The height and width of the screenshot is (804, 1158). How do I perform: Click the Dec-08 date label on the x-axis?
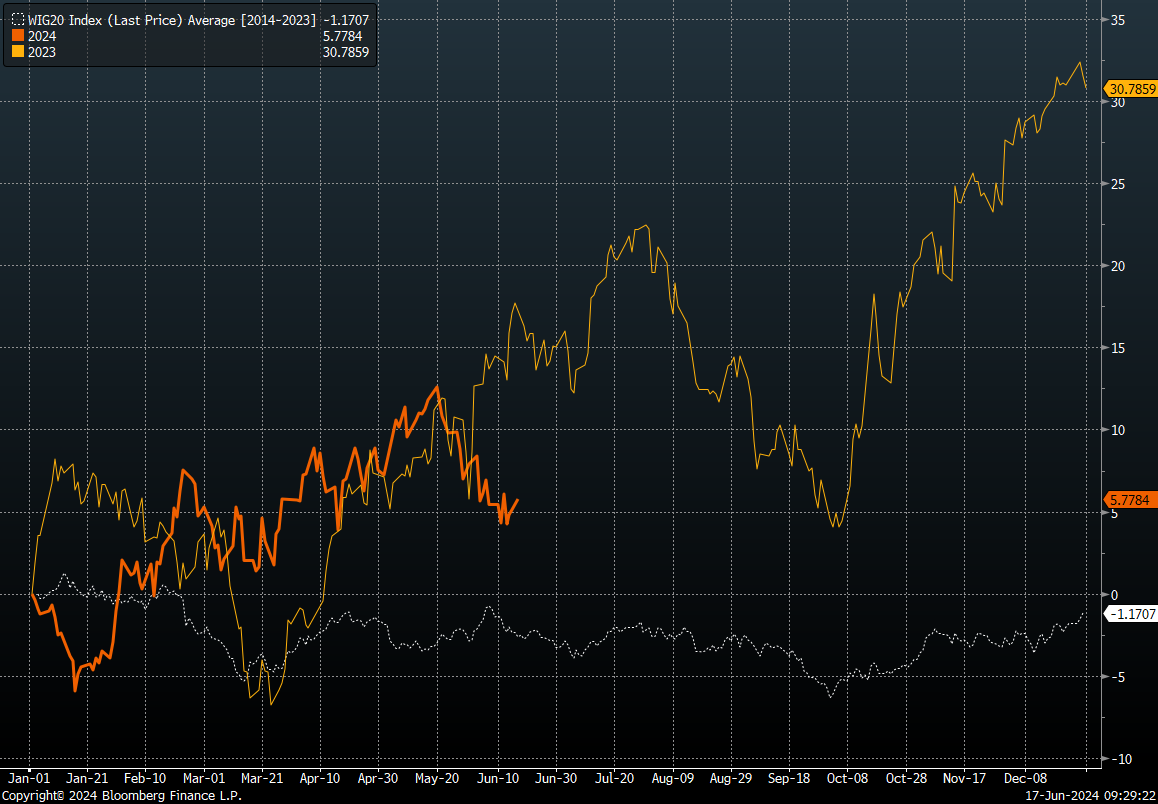[x=1023, y=777]
